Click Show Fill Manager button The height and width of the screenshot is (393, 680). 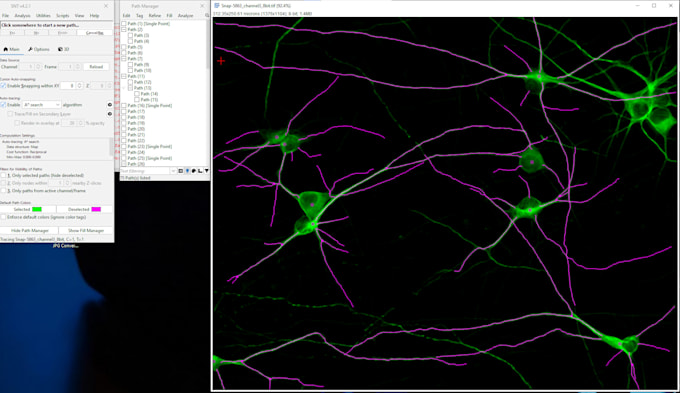86,230
